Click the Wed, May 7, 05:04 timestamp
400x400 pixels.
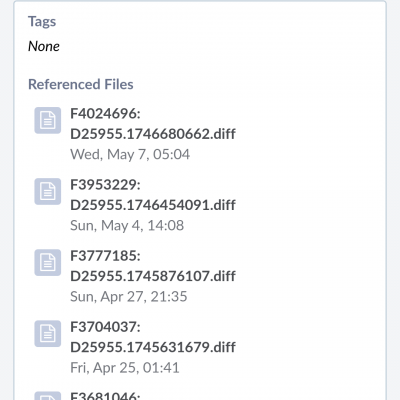[130, 154]
